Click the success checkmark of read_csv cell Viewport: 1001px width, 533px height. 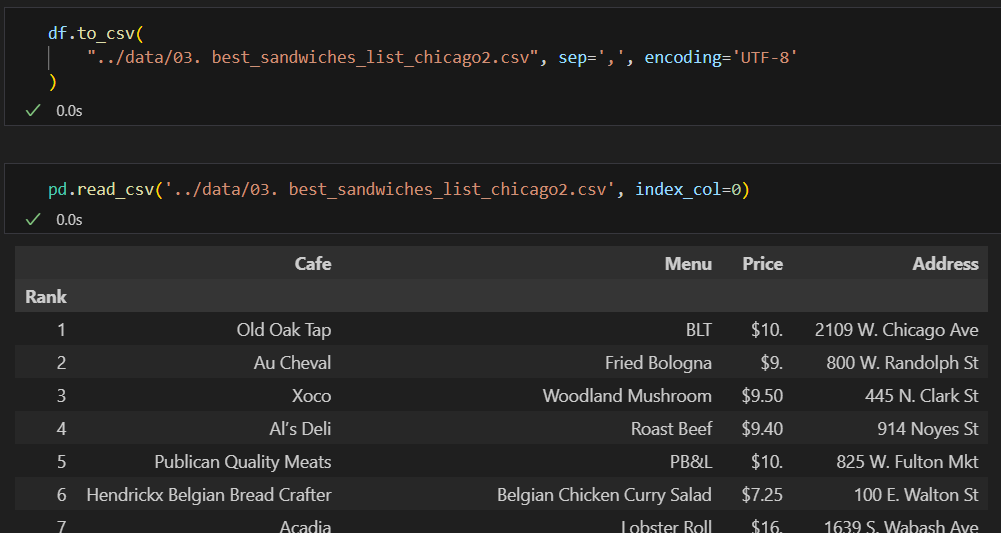(x=33, y=220)
